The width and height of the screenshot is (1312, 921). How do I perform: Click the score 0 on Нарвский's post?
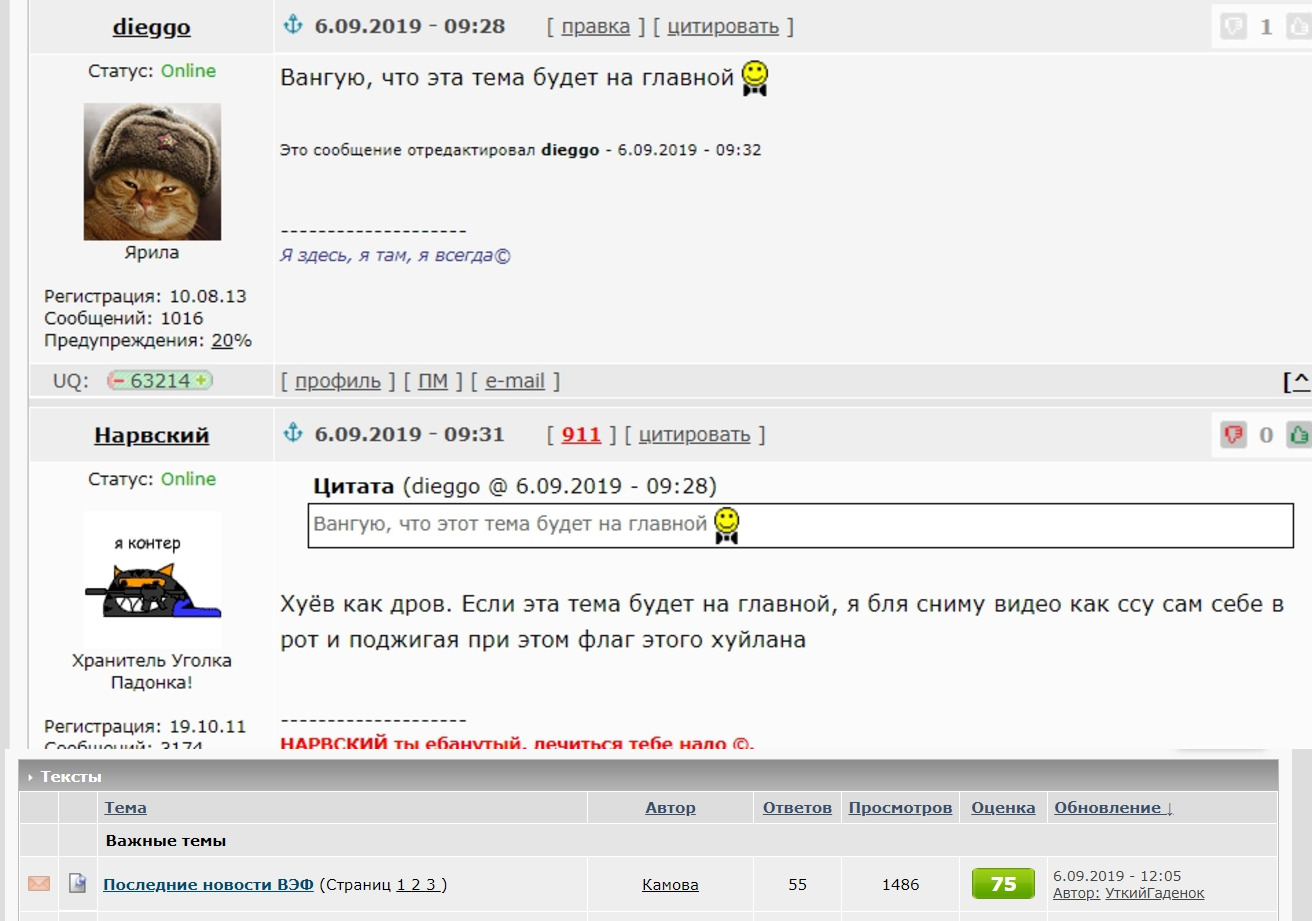tap(1266, 435)
